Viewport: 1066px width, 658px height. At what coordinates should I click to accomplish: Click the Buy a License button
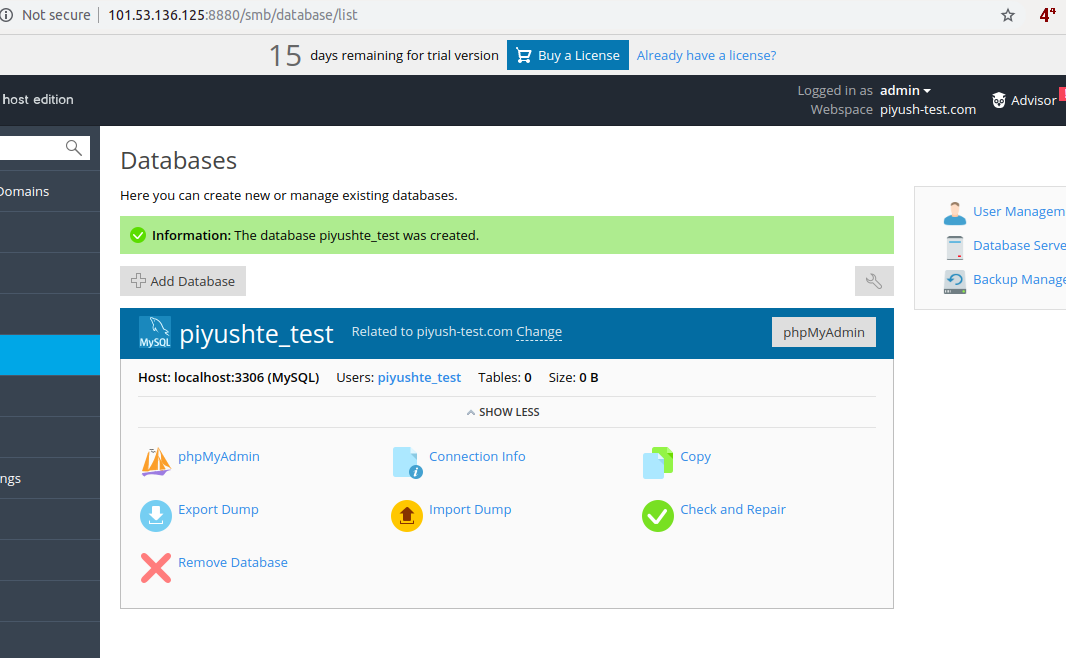568,55
